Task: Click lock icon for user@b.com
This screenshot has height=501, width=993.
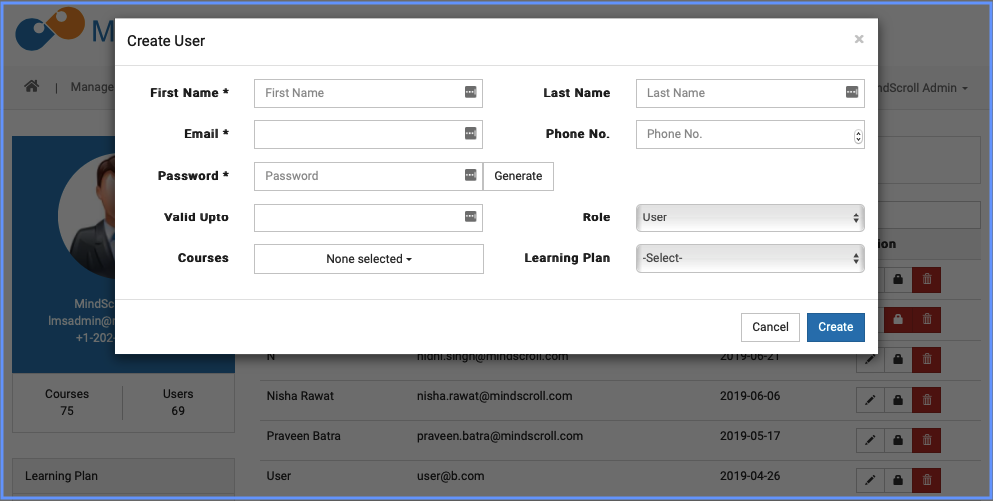Action: (x=898, y=480)
